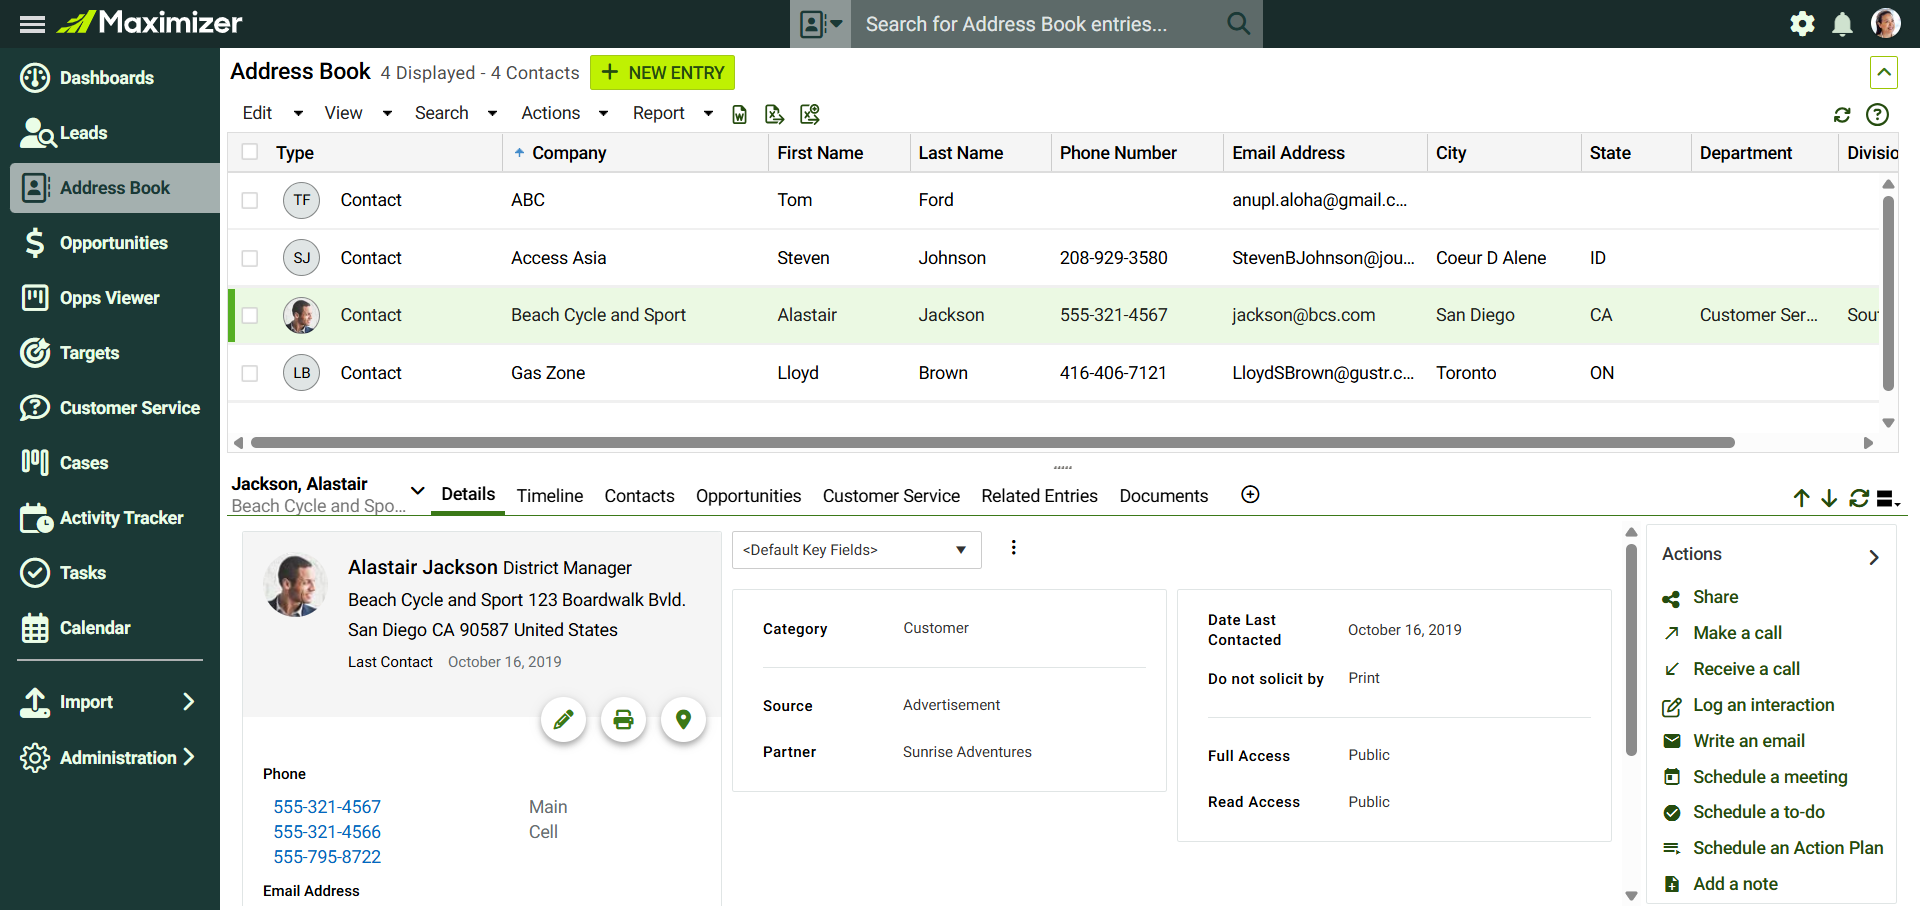Switch to the Opportunities tab
Viewport: 1920px width, 910px height.
click(x=748, y=495)
